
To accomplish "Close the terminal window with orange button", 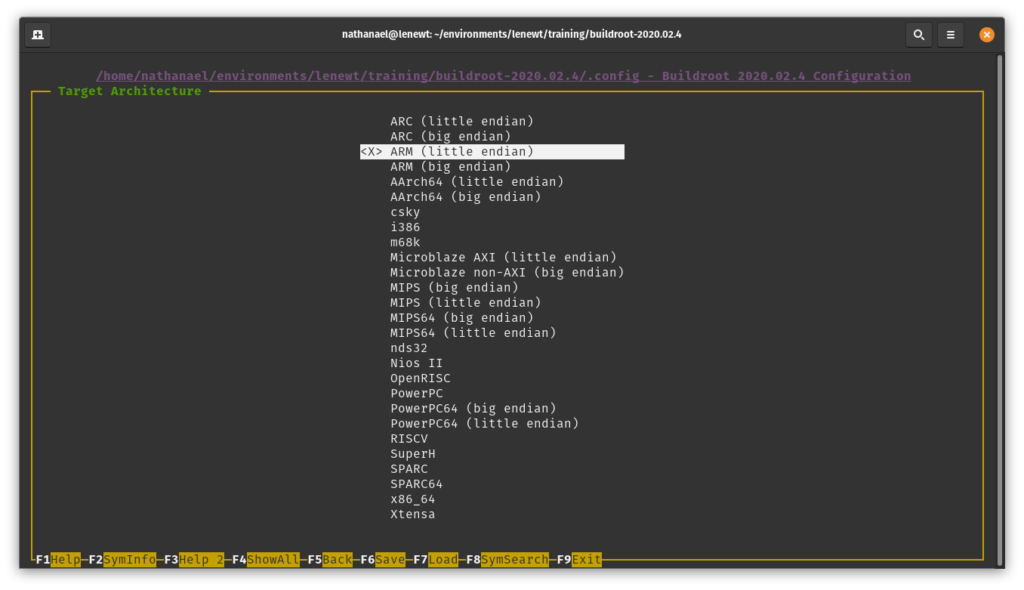I will tap(986, 35).
